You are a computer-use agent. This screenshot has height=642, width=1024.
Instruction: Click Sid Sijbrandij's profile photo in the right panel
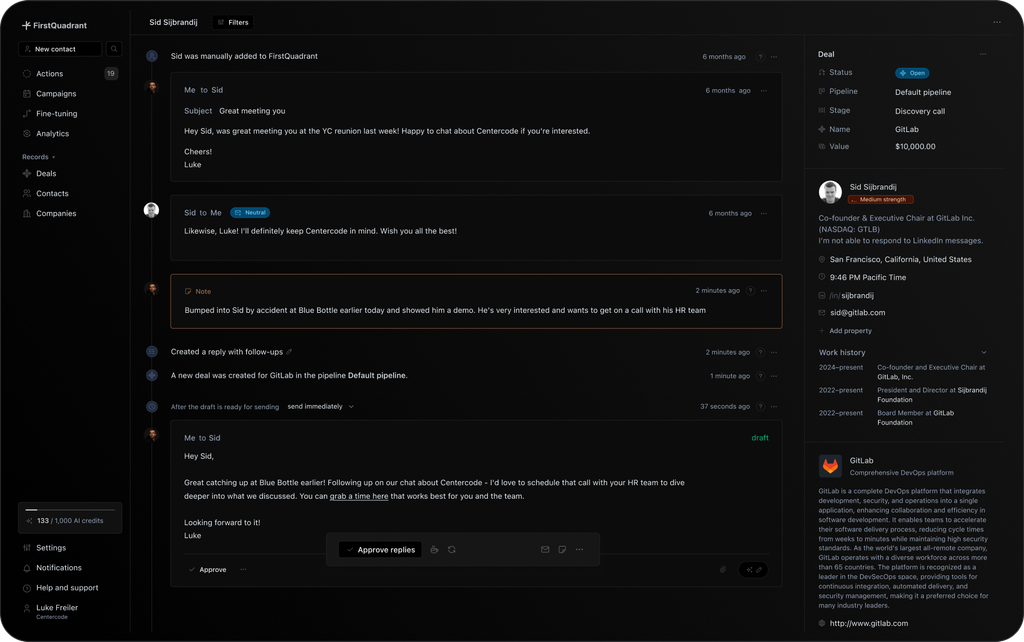click(x=830, y=192)
